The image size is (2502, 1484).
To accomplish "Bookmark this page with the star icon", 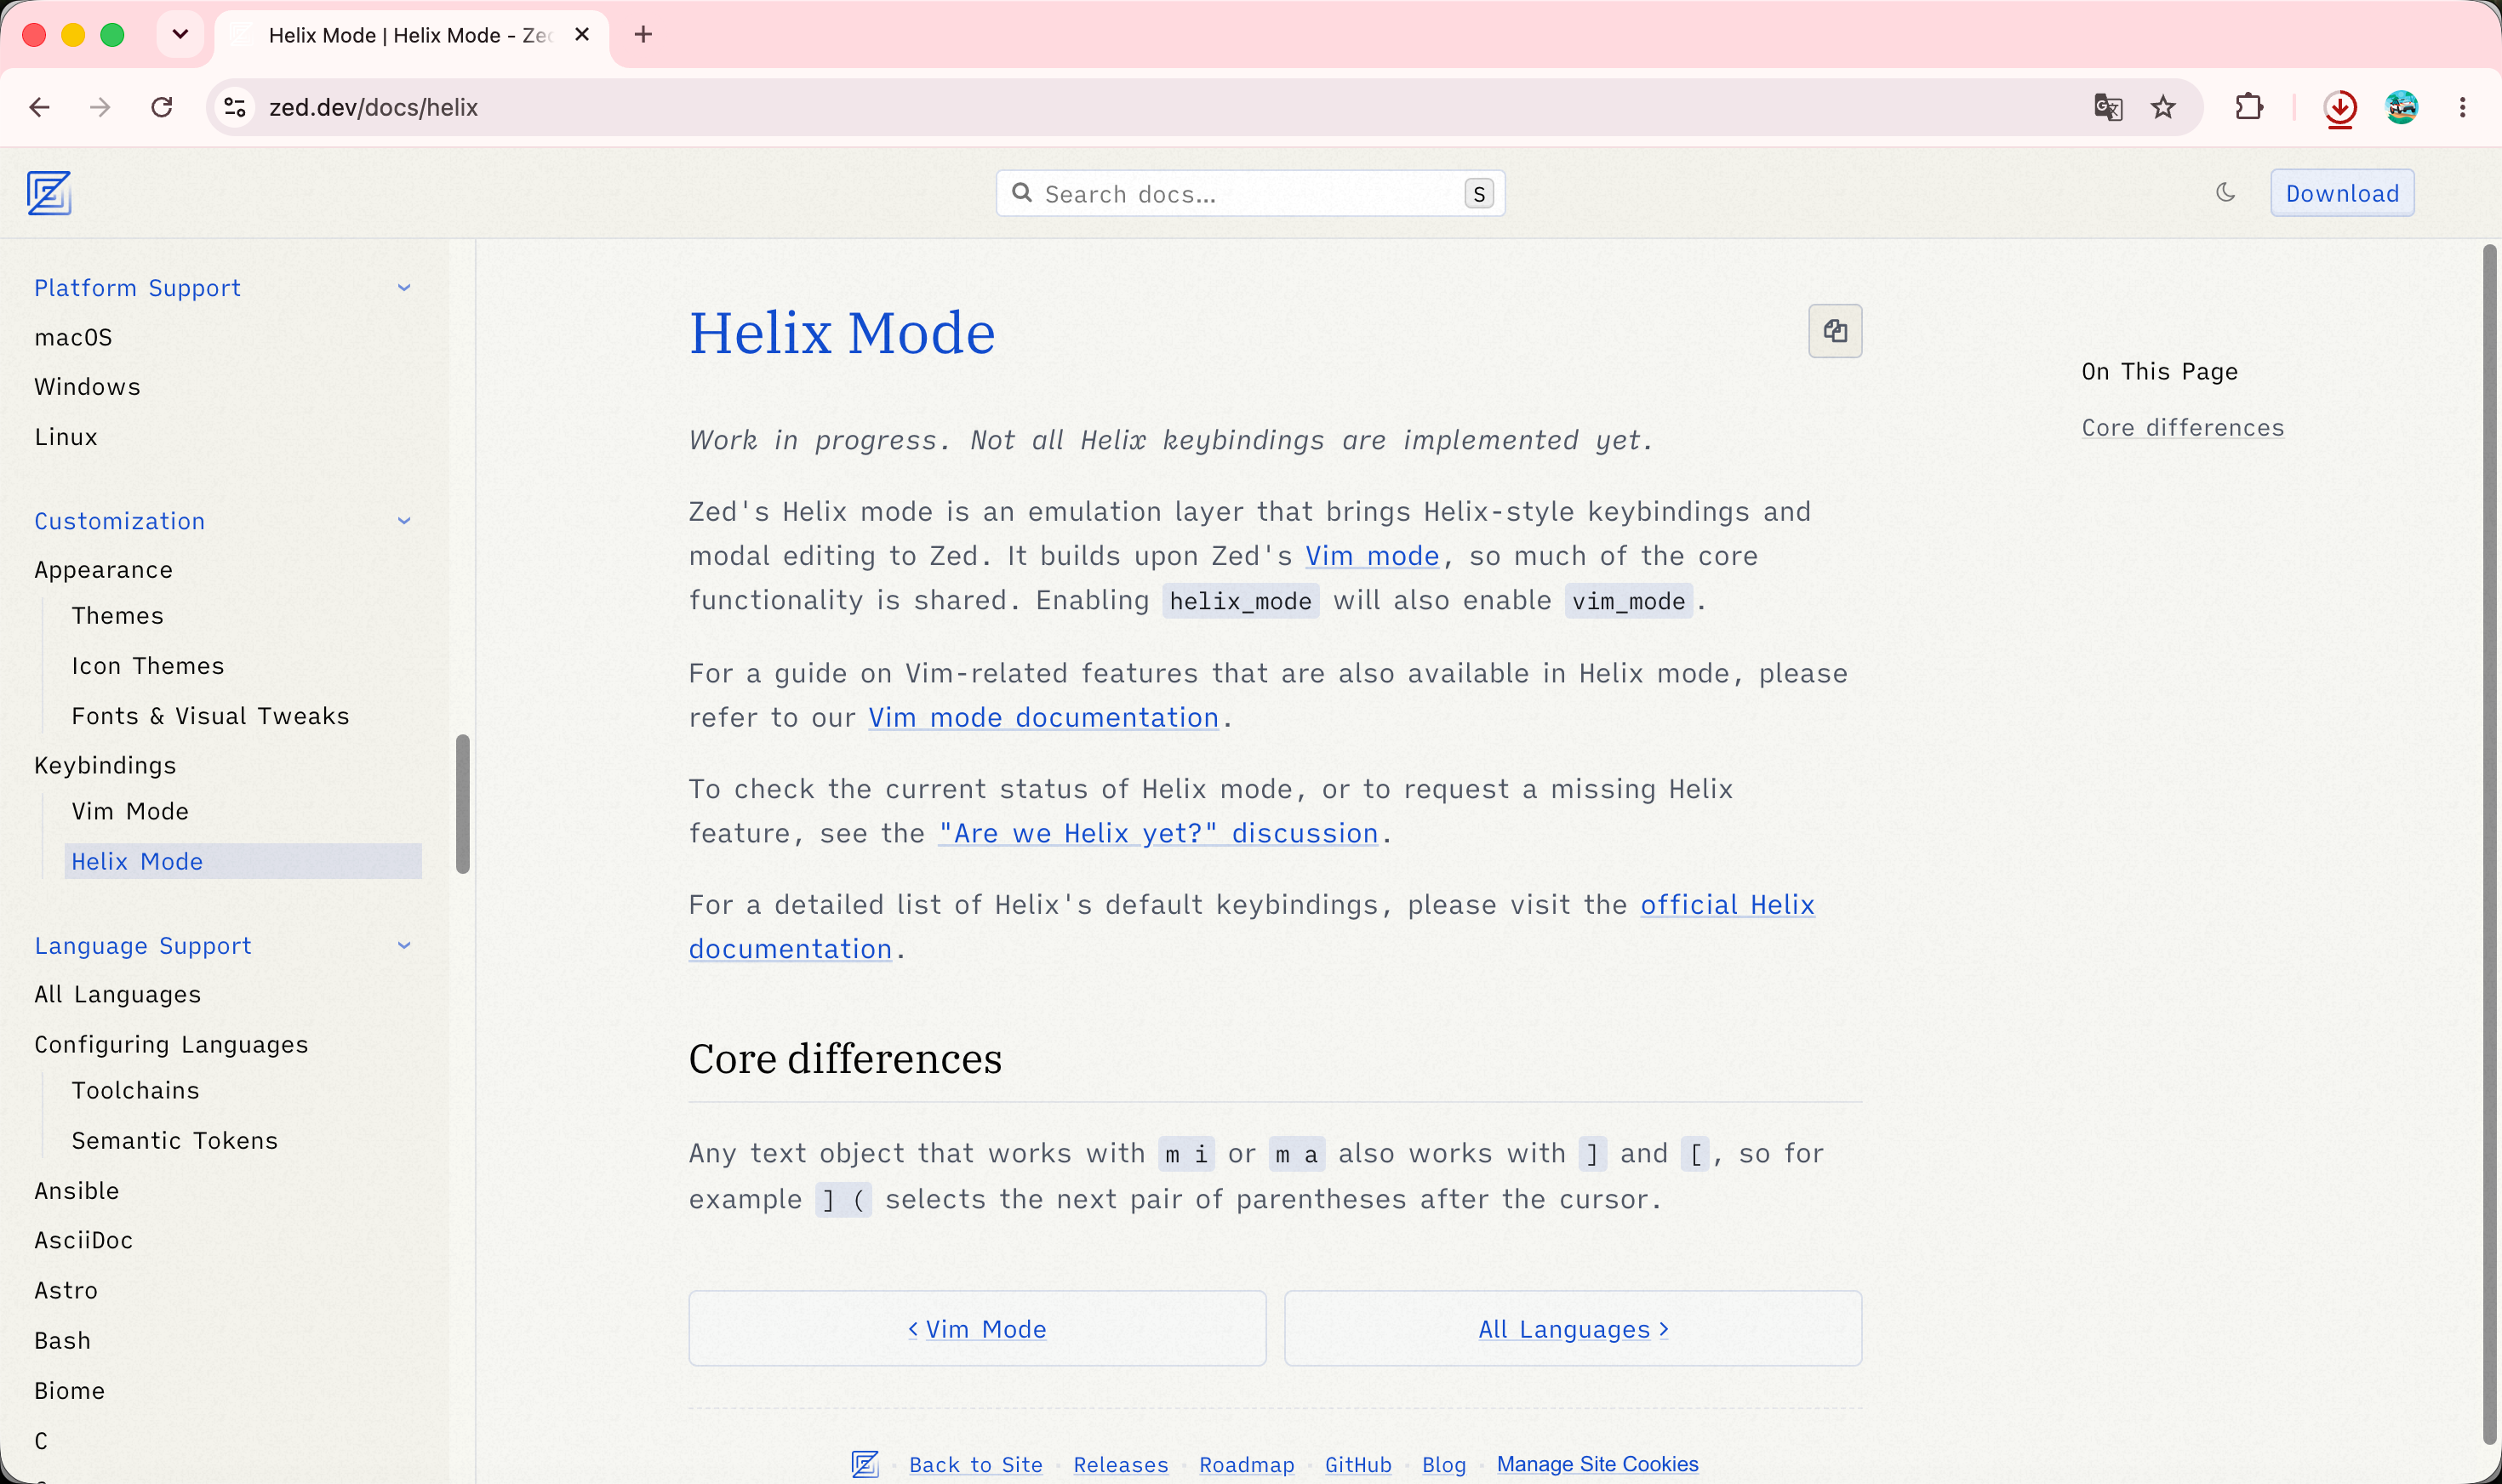I will (x=2163, y=107).
